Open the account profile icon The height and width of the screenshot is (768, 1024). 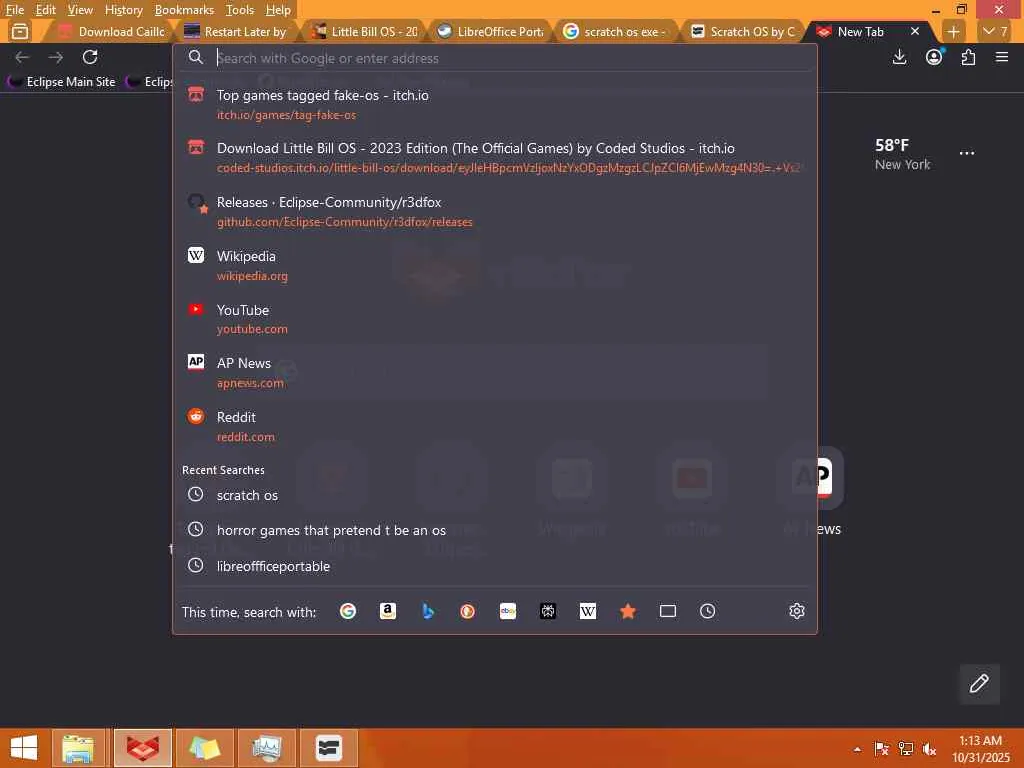[934, 57]
